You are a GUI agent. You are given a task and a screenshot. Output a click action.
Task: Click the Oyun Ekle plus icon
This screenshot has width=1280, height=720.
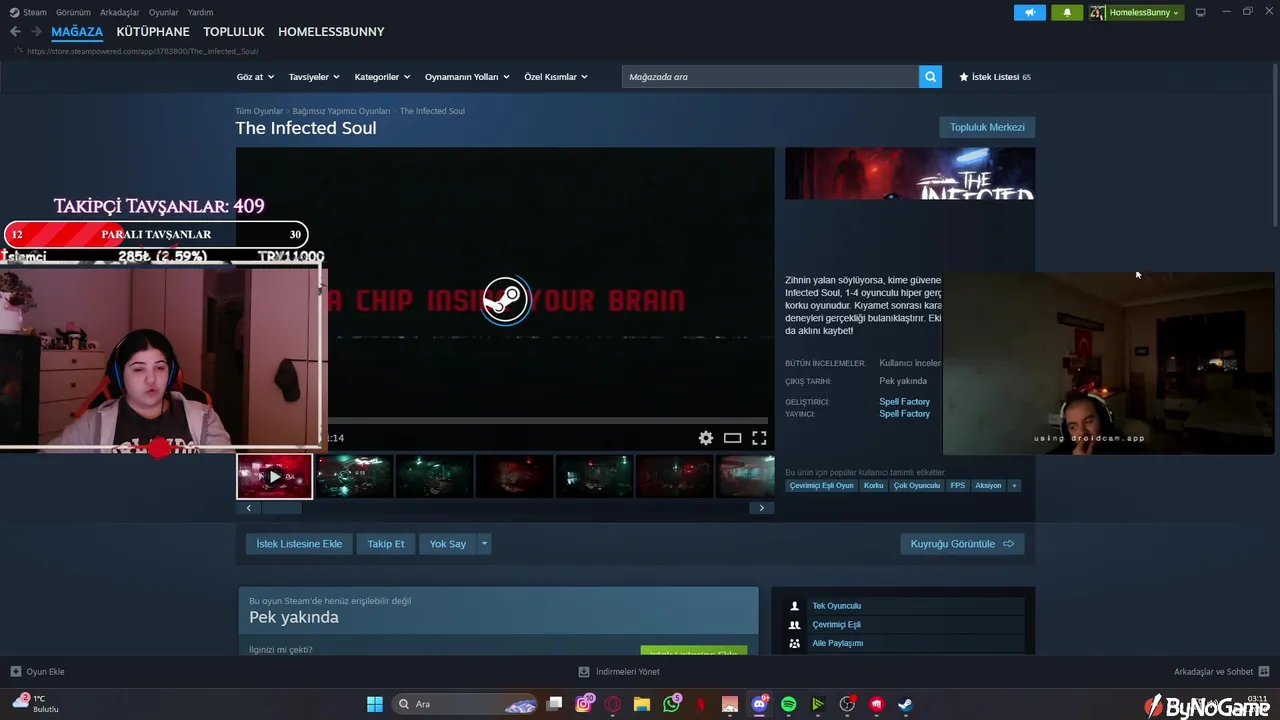[16, 672]
